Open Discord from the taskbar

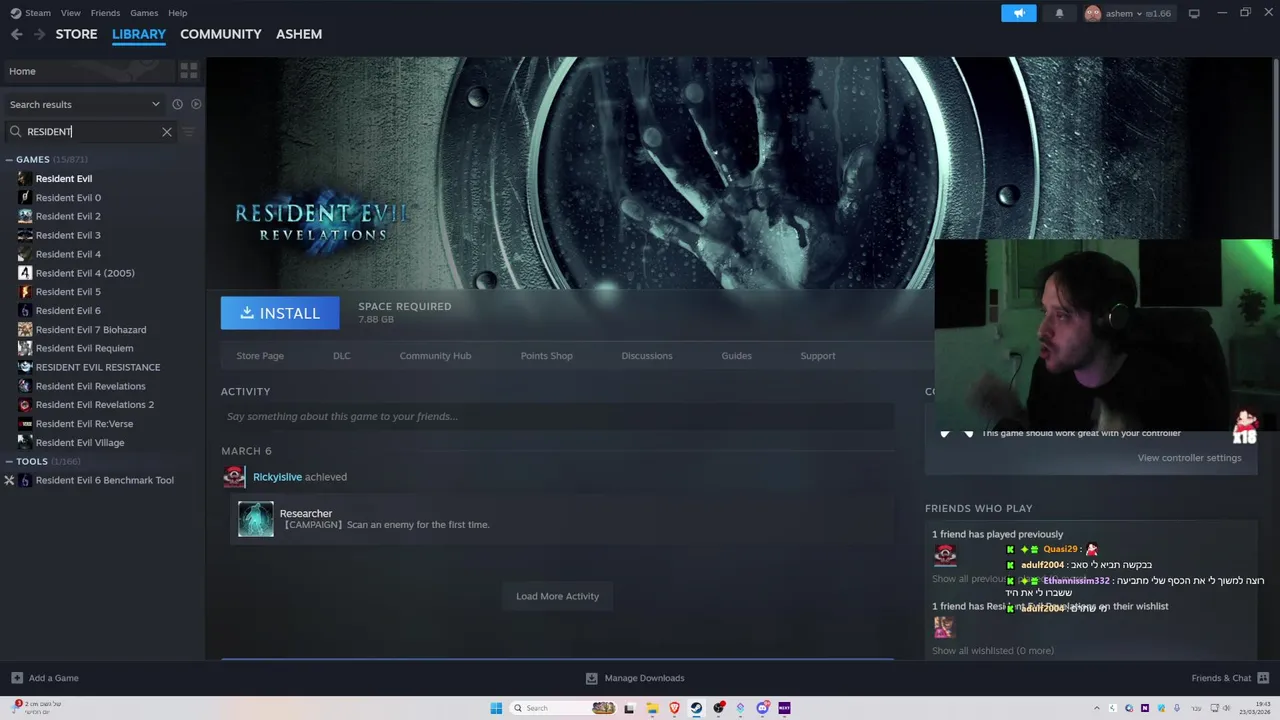point(763,708)
